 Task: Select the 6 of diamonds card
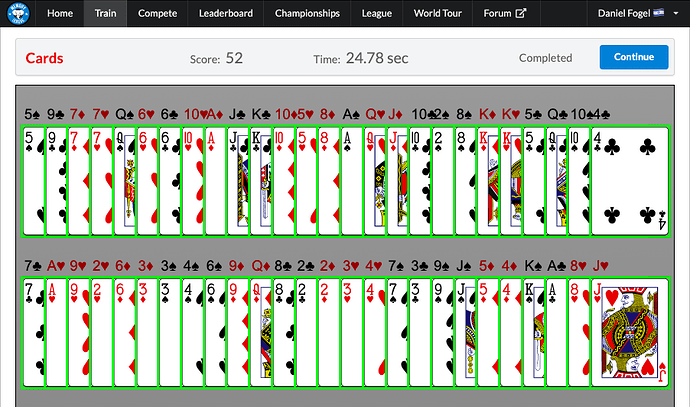pos(125,332)
